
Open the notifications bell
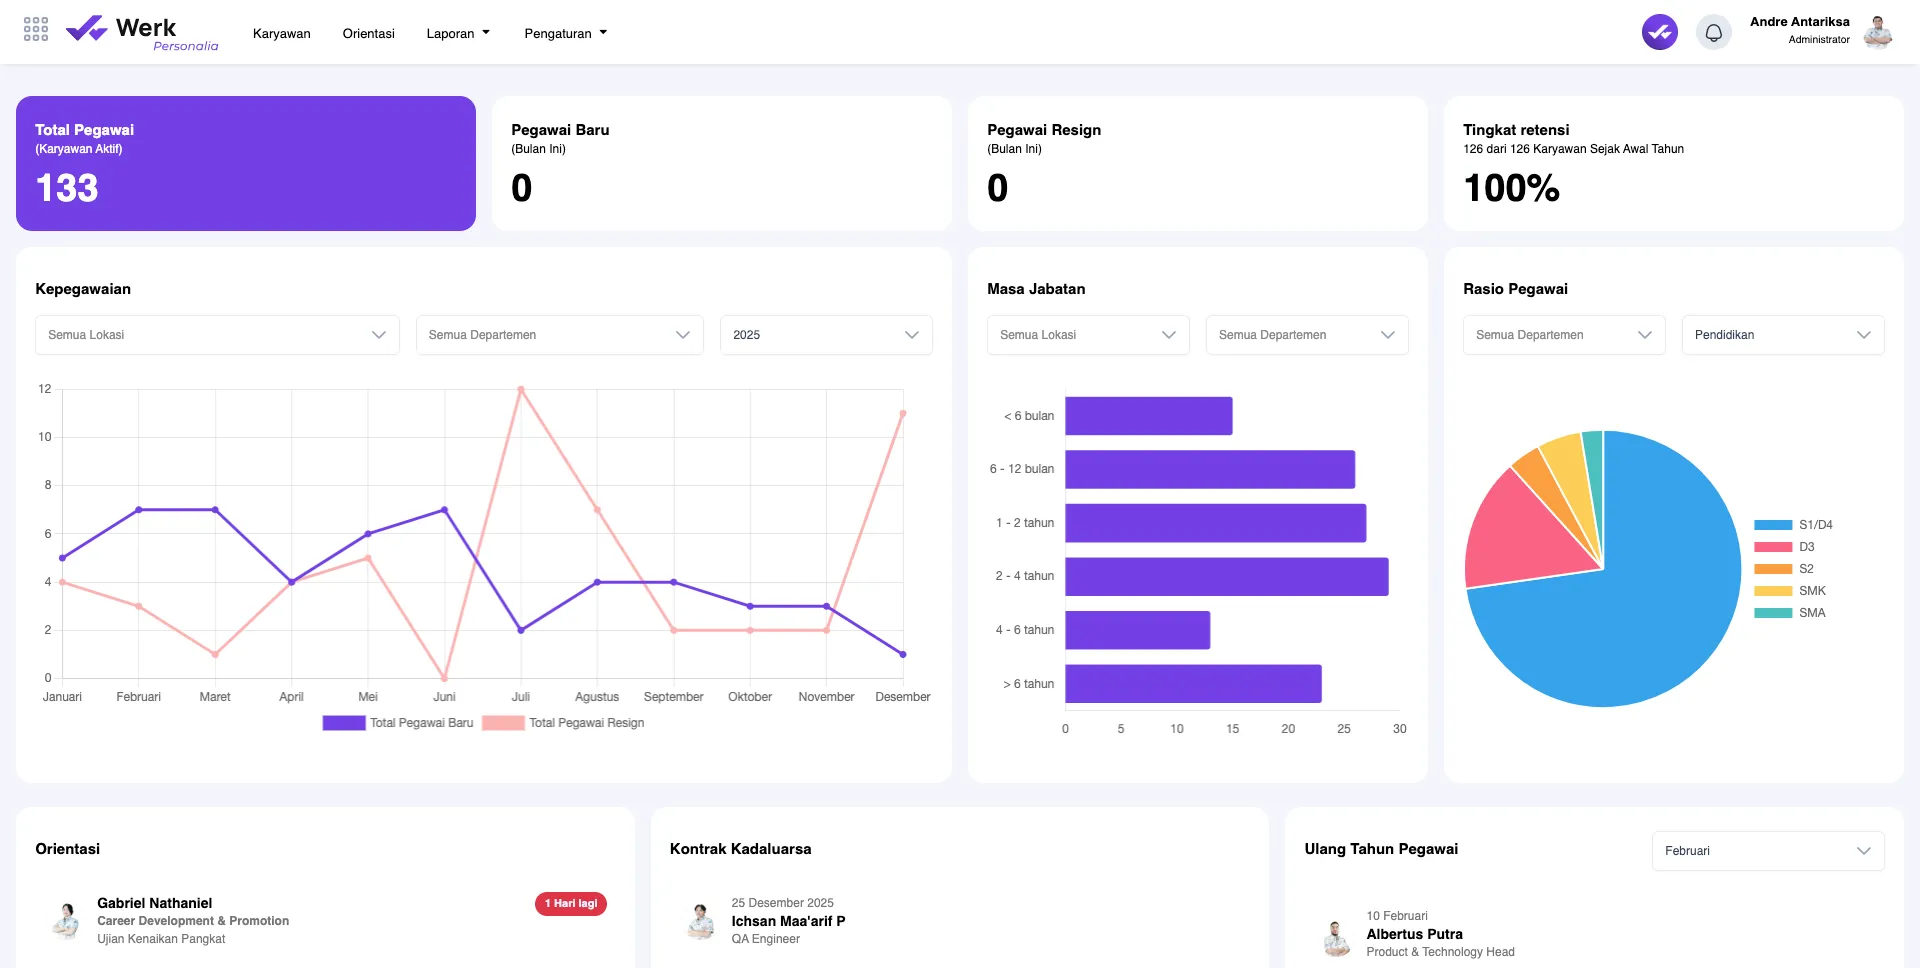[1713, 32]
